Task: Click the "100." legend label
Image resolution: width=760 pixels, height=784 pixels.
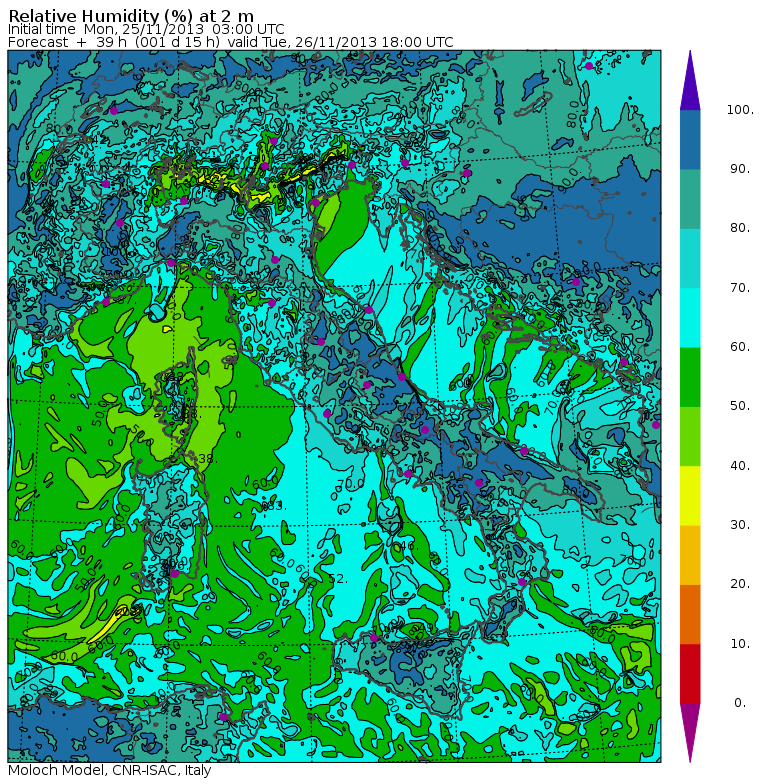Action: point(740,110)
